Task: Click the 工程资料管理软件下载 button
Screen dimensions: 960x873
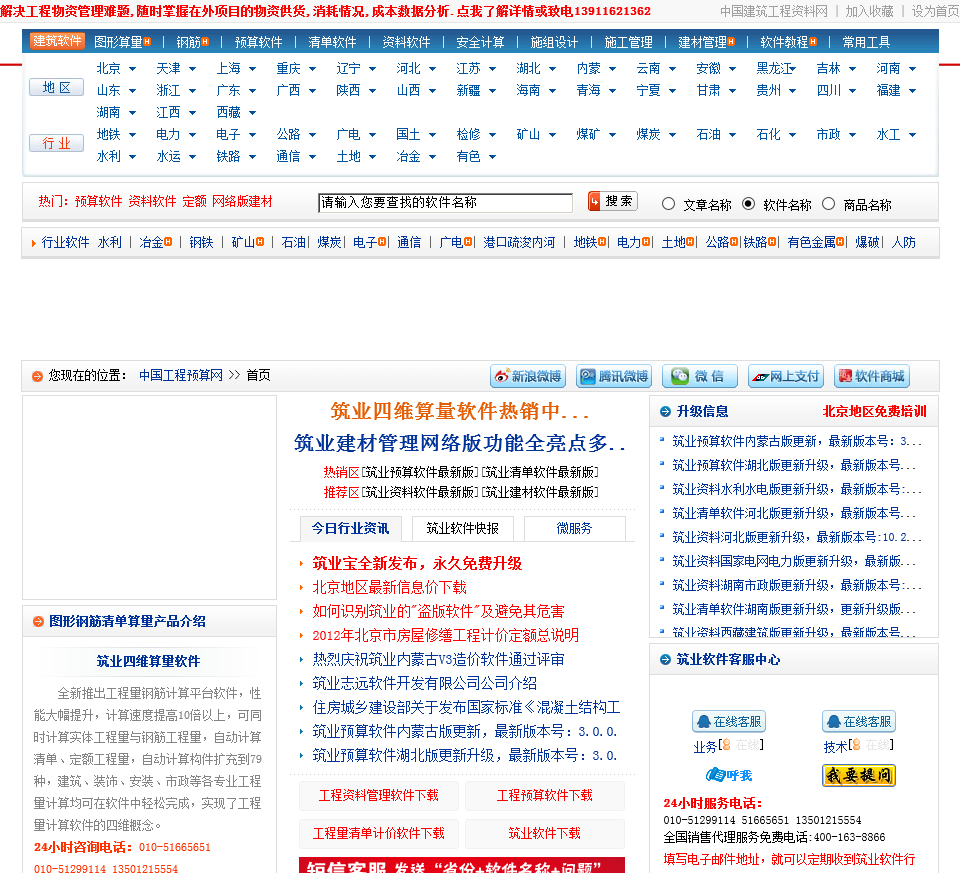Action: [378, 795]
